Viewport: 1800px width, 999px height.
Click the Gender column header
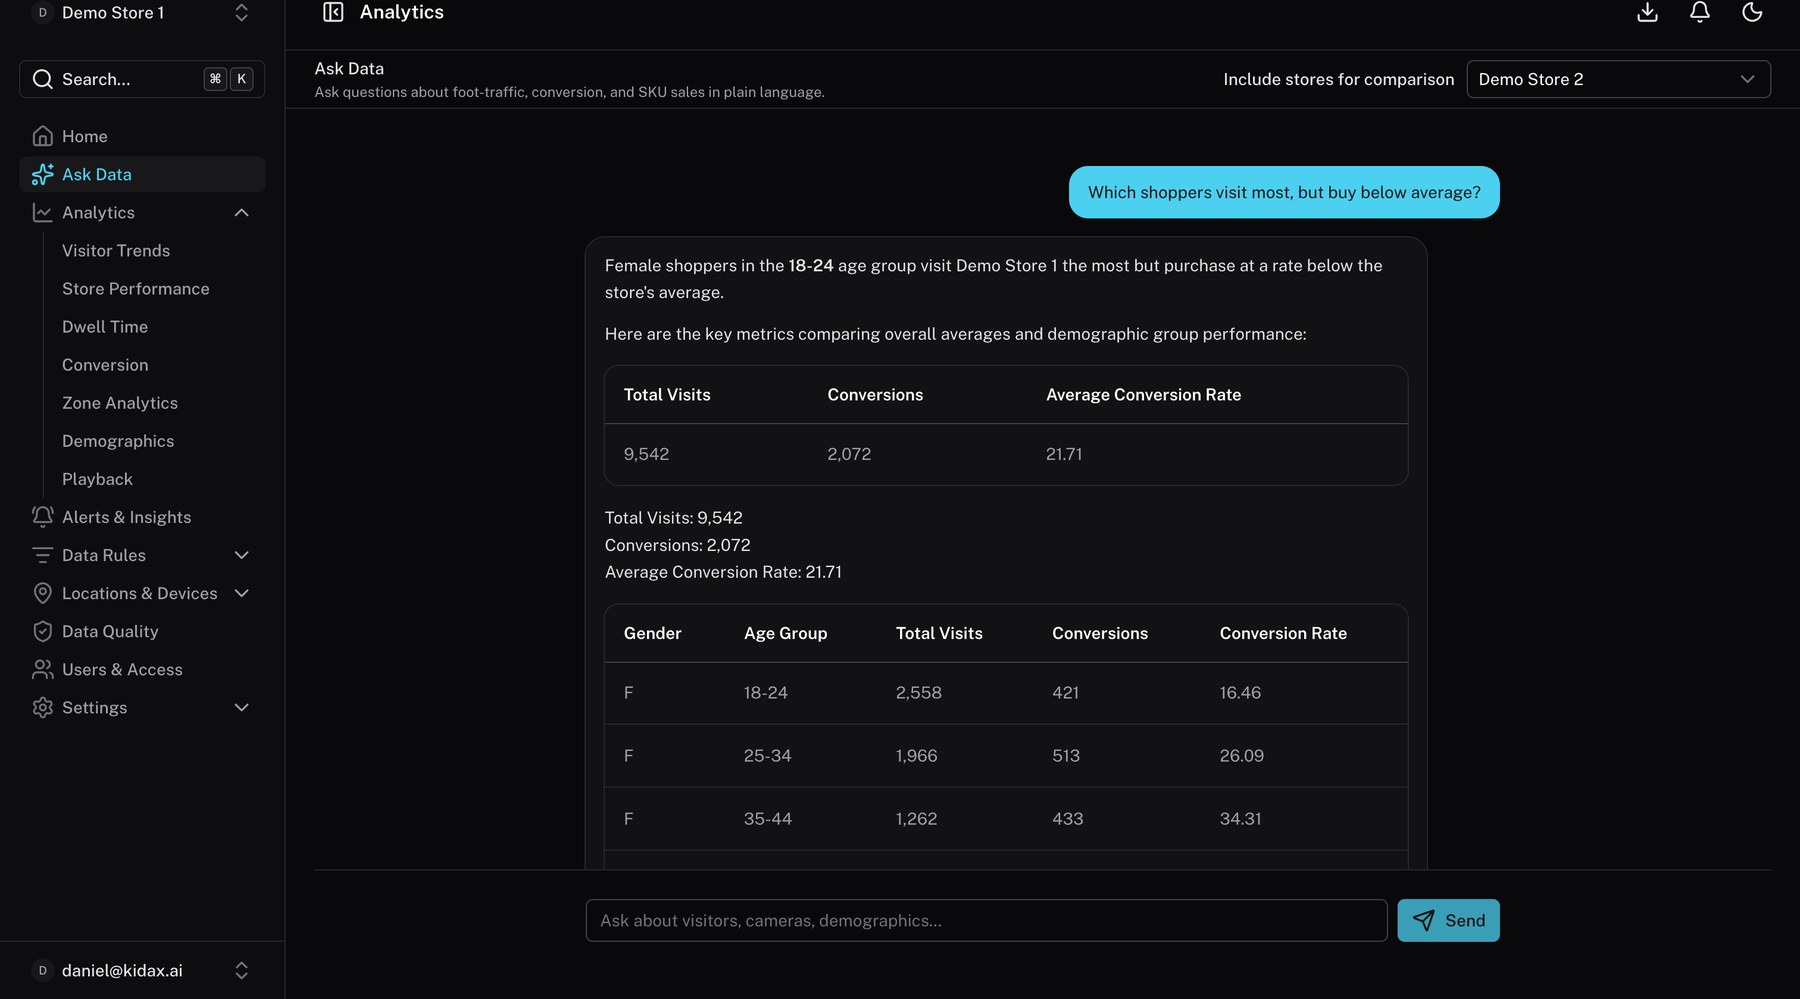coord(652,633)
